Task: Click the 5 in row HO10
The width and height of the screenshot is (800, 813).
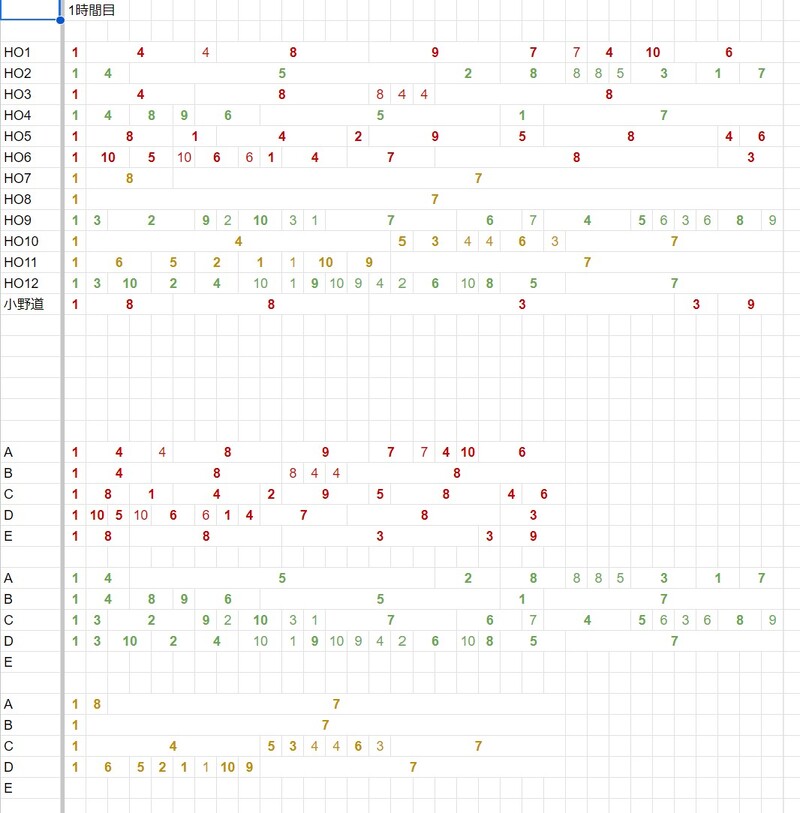Action: 402,241
